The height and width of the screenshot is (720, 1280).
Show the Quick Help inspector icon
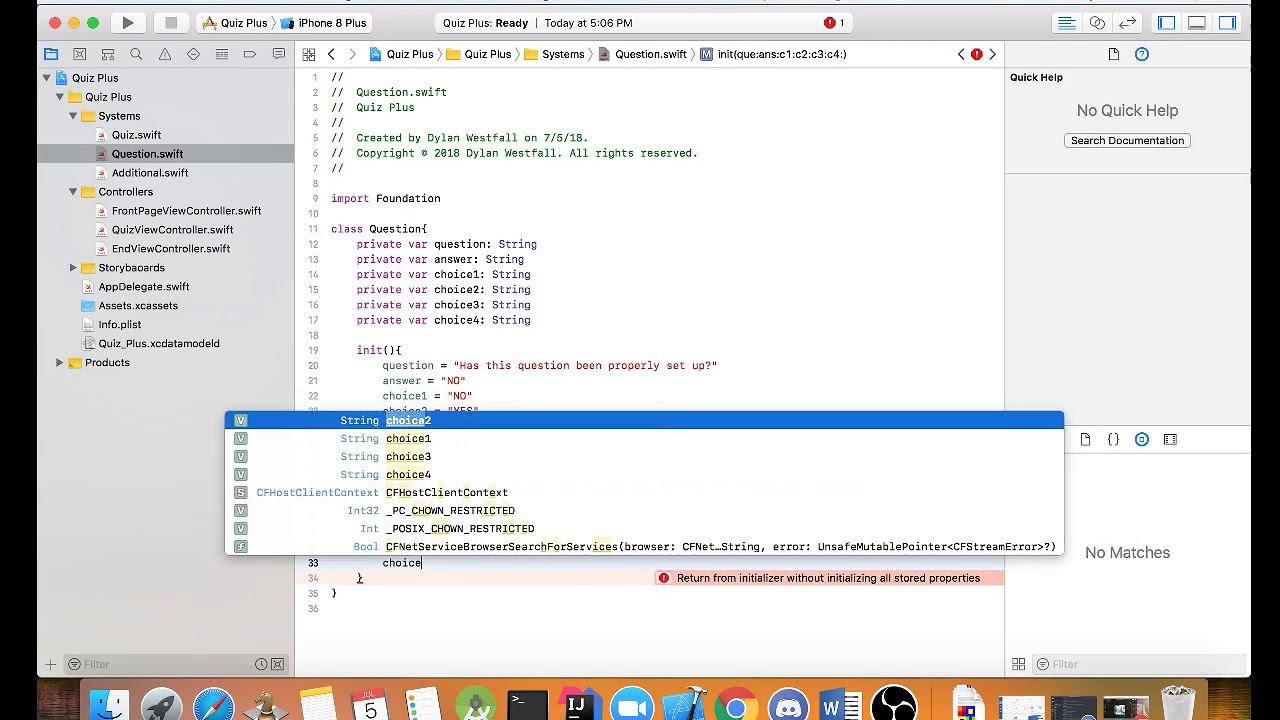[1141, 54]
